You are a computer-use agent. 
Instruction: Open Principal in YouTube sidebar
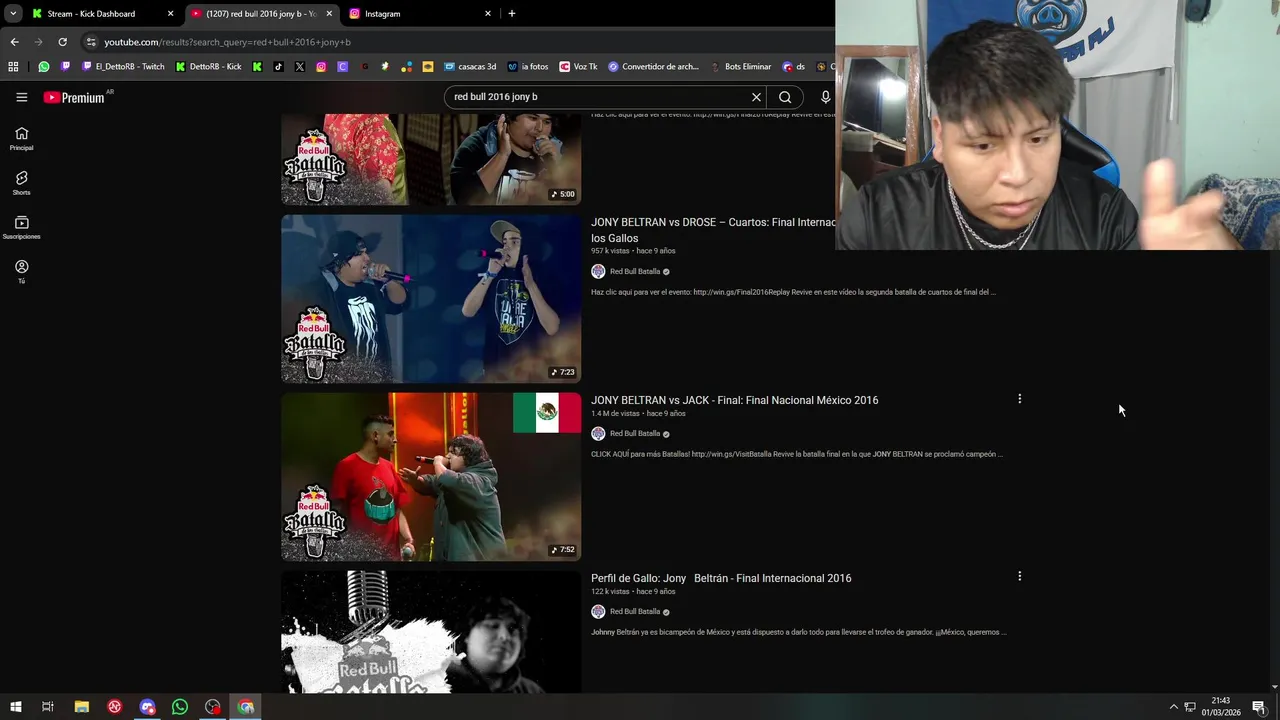click(21, 139)
